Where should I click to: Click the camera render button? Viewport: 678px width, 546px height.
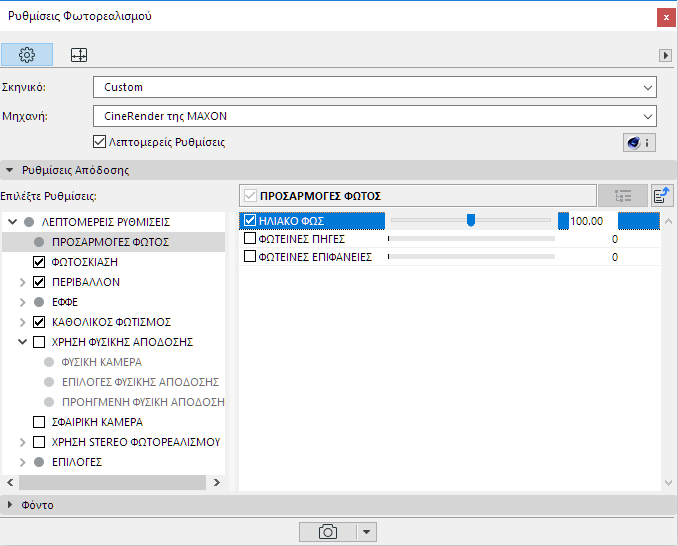(328, 532)
